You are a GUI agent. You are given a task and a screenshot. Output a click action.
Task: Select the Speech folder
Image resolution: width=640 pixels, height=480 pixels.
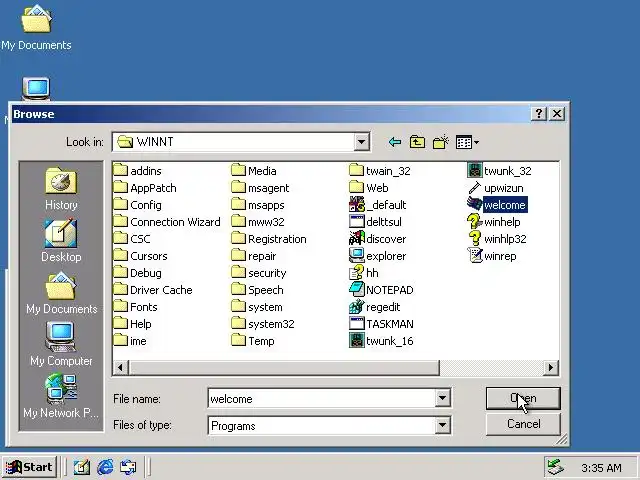258,290
